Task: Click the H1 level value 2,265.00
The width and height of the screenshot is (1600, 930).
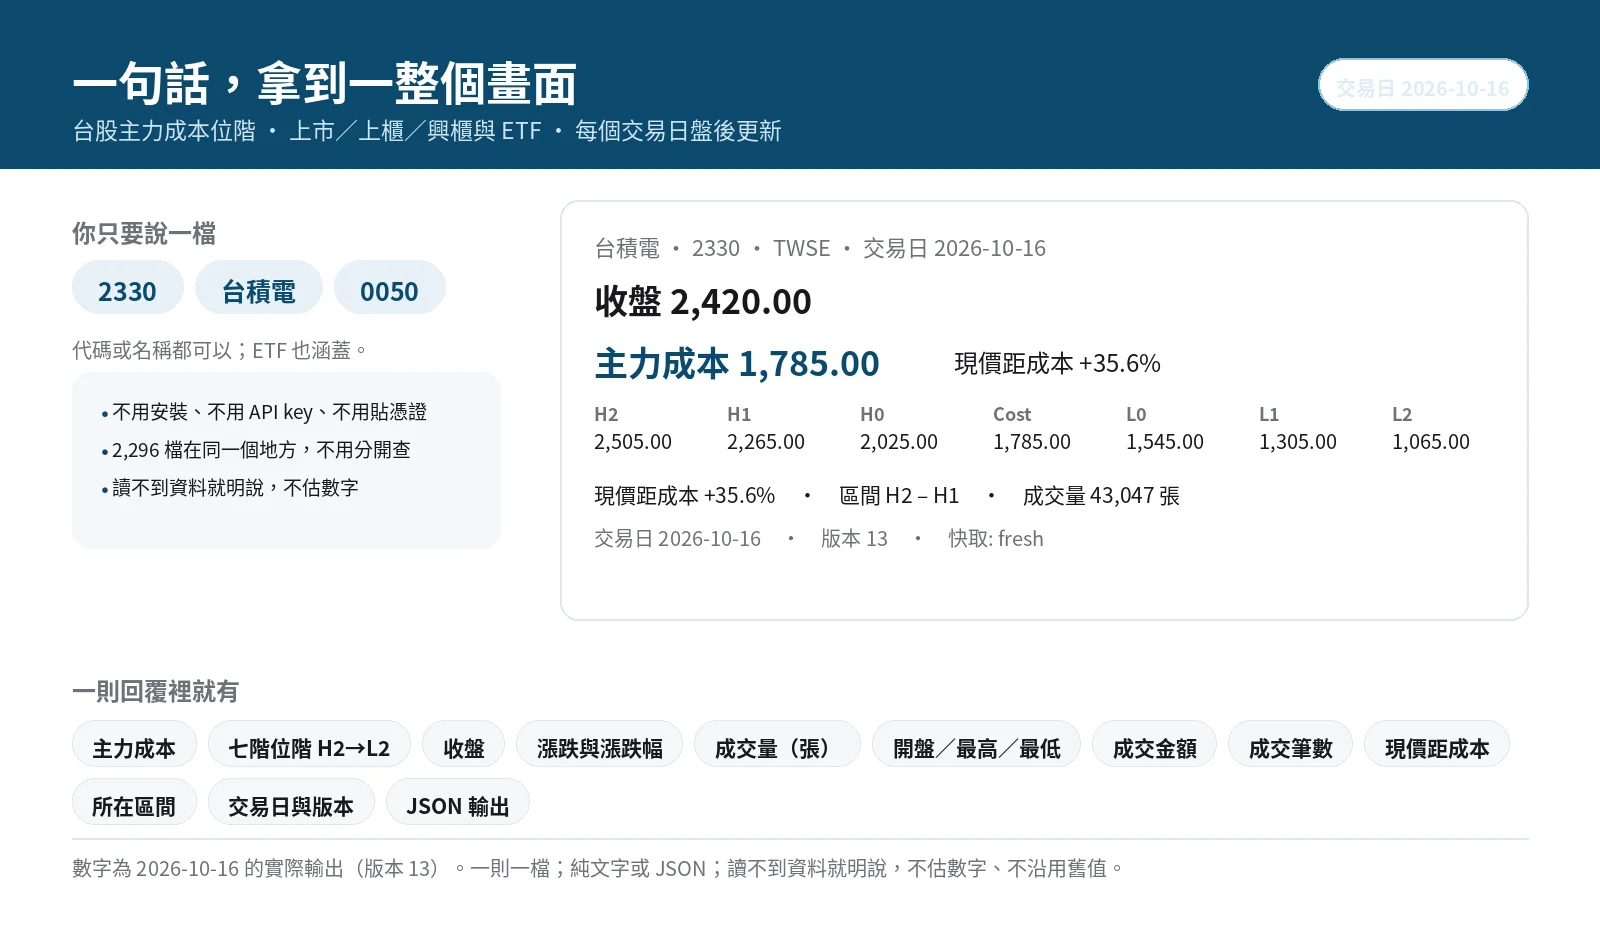Action: tap(766, 442)
